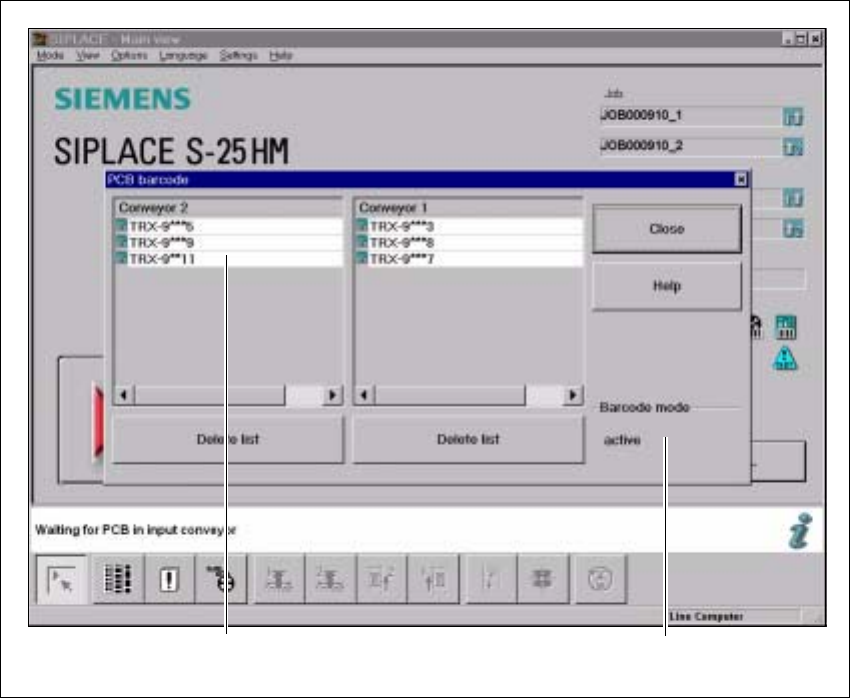850x698 pixels.
Task: Click the Conveyor 2 column header
Action: 228,208
